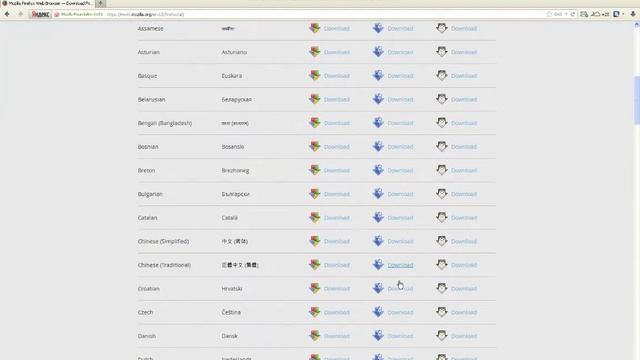Viewport: 640px width, 360px height.
Task: Click Linux Download link for Bengali (Bangladesh)
Action: pyautogui.click(x=464, y=123)
